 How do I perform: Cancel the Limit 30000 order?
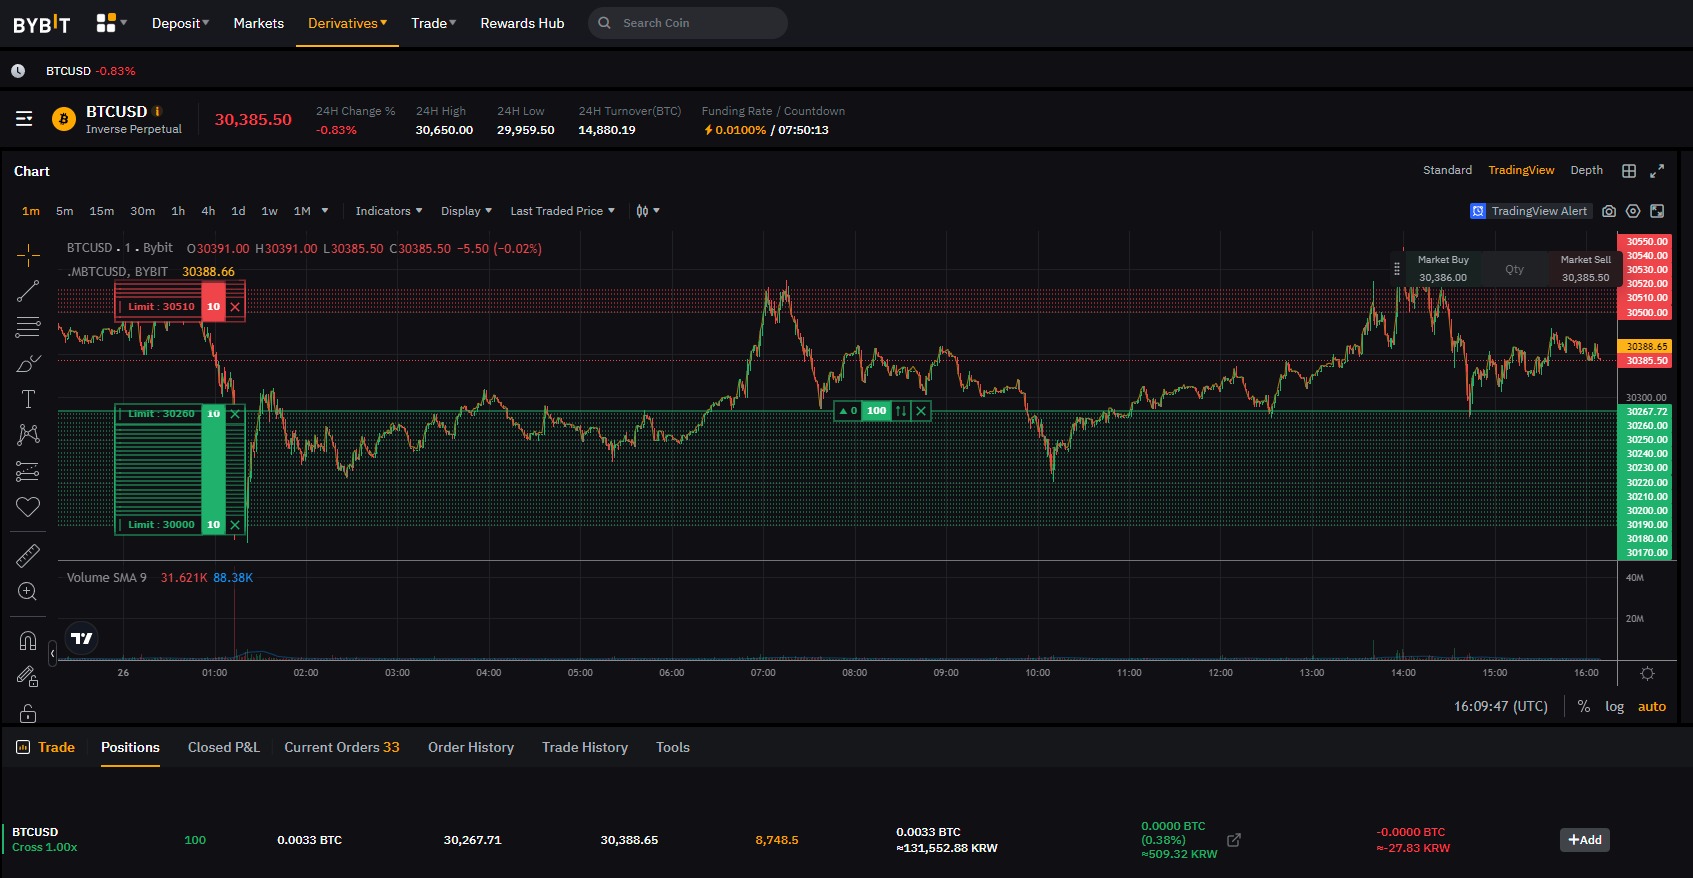235,525
